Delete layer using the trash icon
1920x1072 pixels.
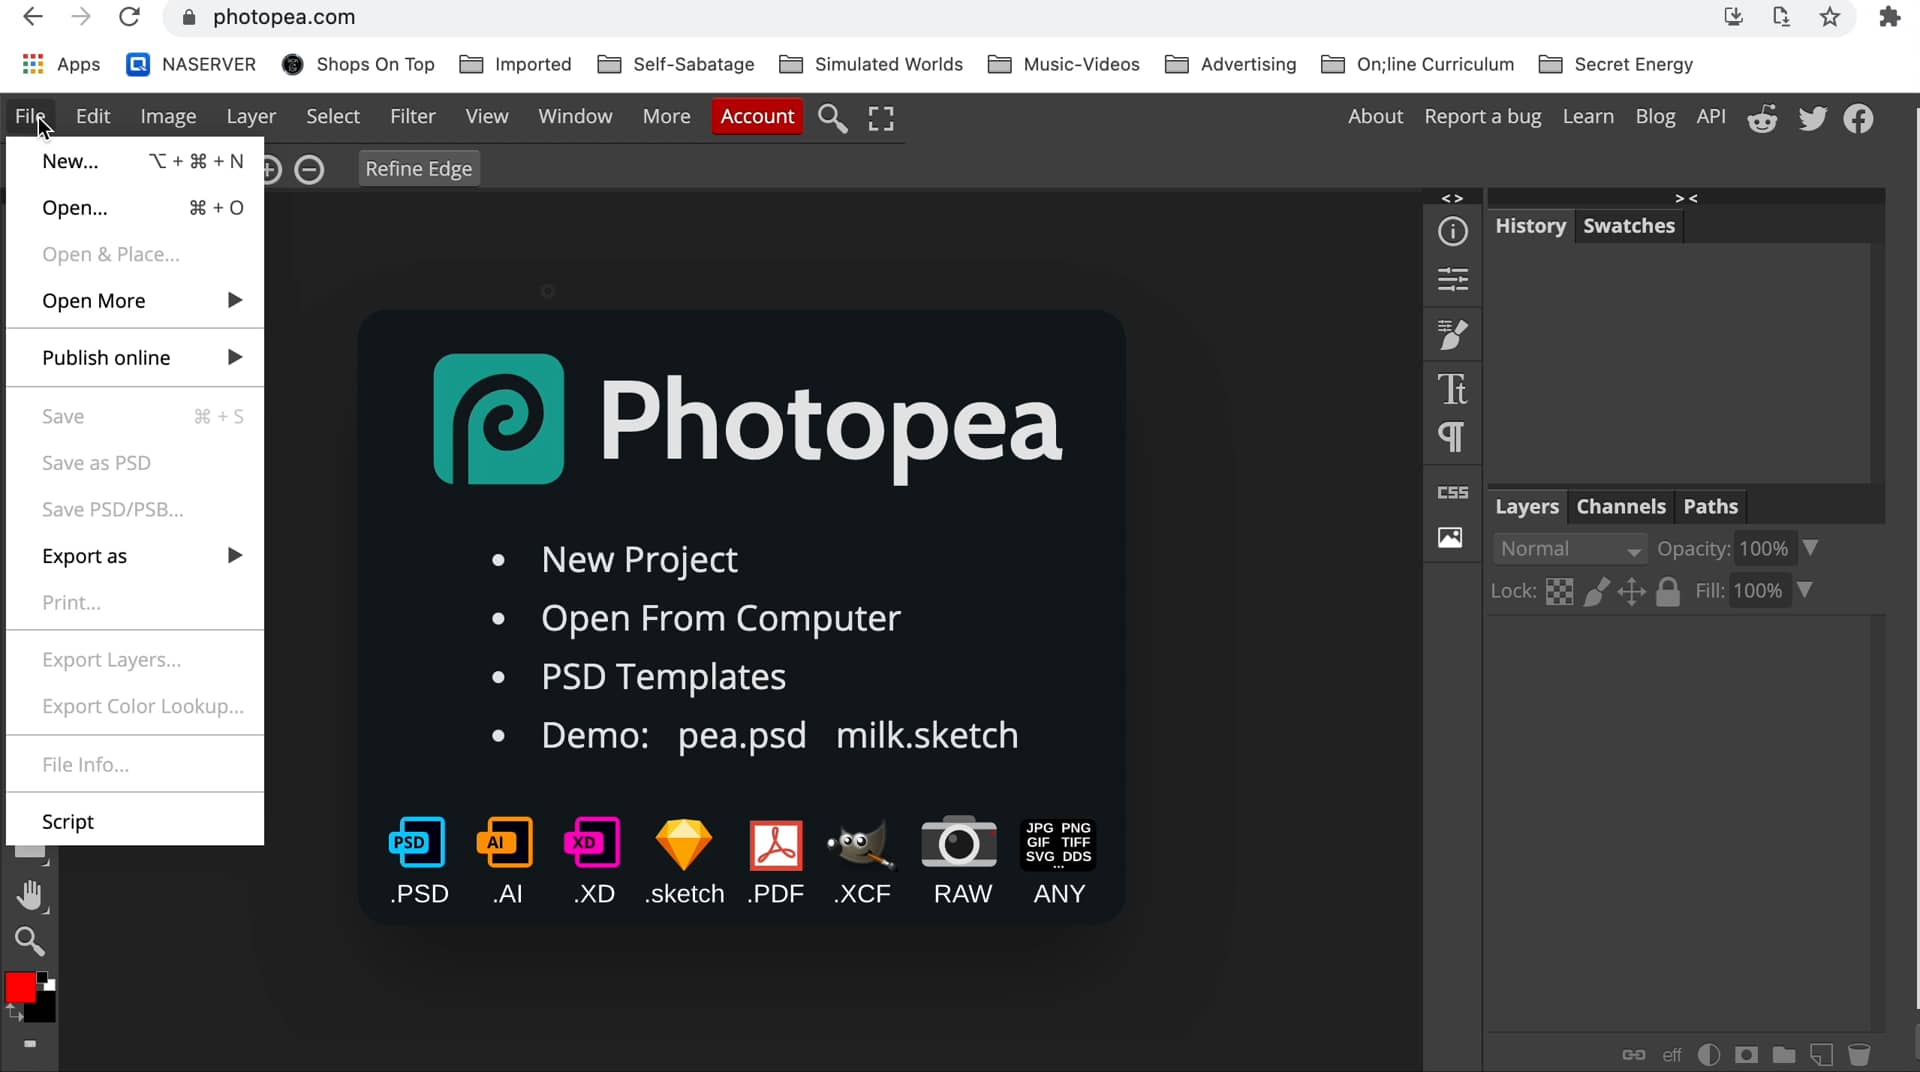[1860, 1055]
